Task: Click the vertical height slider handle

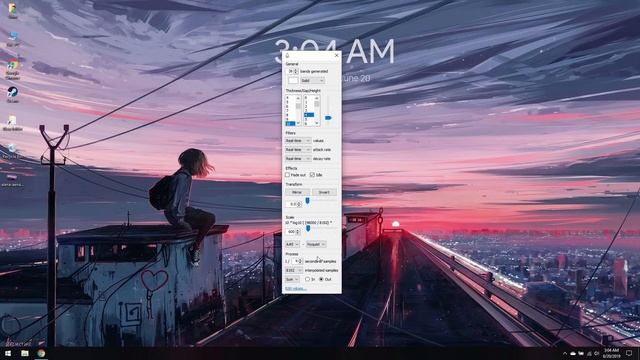Action: pyautogui.click(x=328, y=118)
